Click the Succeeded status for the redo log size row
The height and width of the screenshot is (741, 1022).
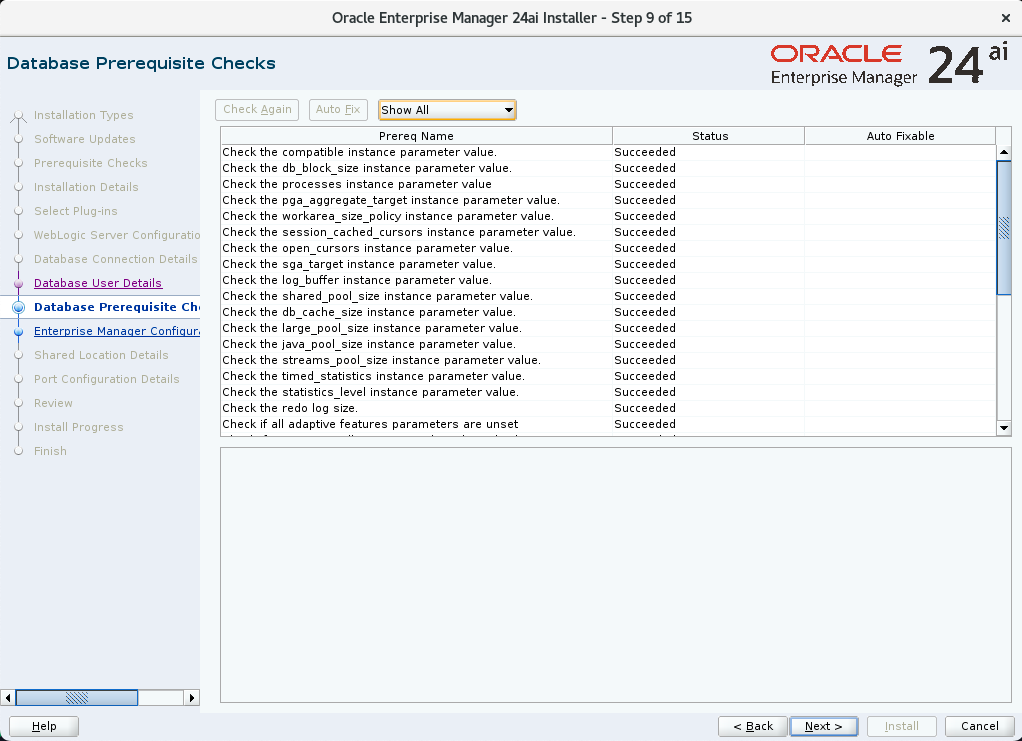click(645, 408)
